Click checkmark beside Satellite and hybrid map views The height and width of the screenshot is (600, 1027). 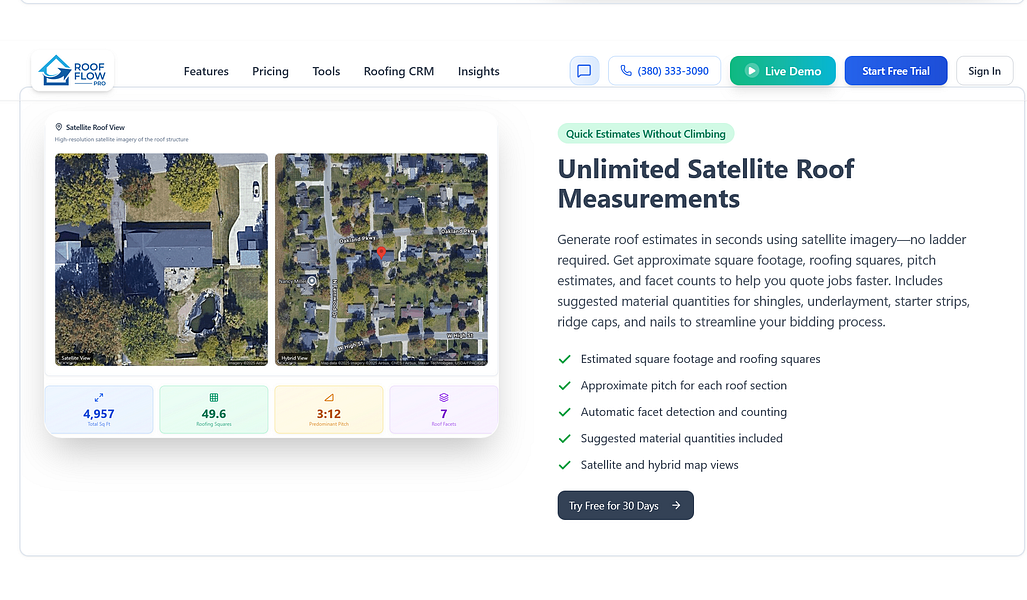coord(564,465)
